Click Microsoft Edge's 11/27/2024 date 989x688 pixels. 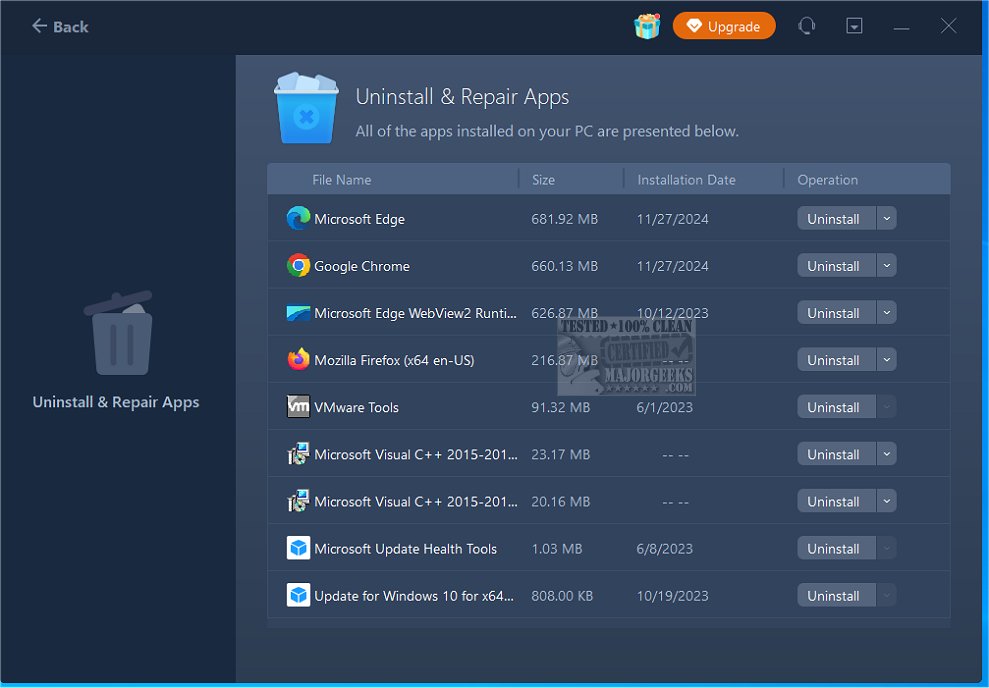tap(672, 219)
